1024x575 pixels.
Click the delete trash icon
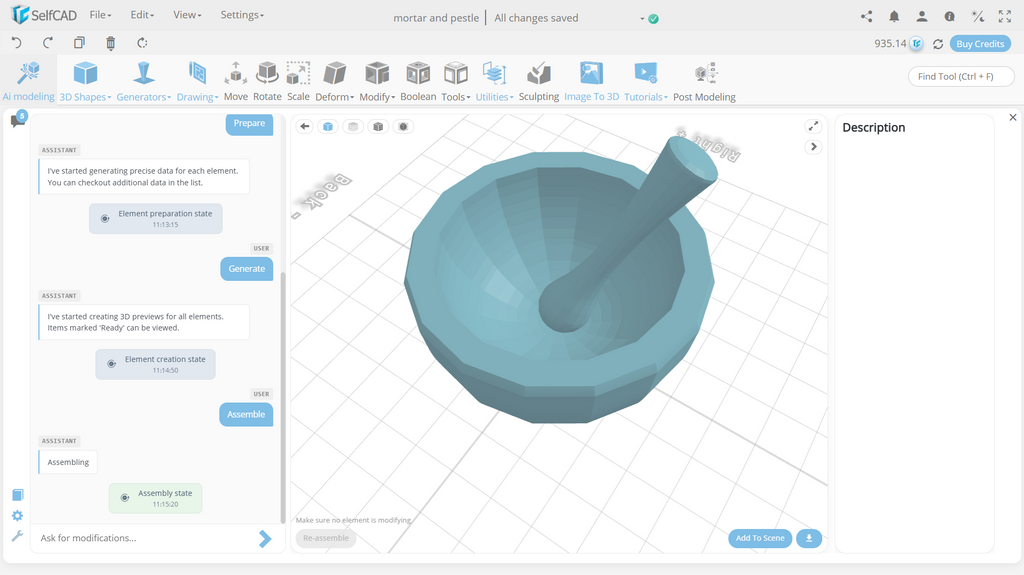[x=110, y=43]
